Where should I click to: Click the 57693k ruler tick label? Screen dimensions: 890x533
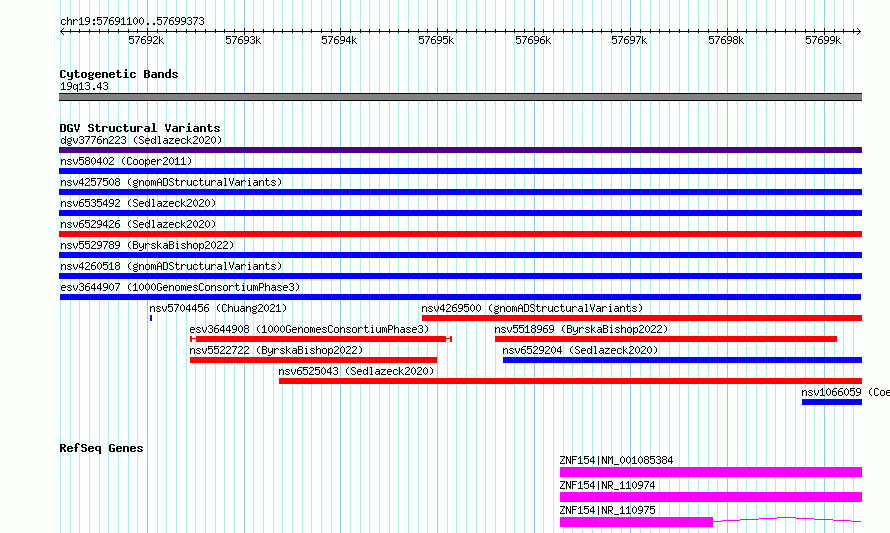click(x=243, y=40)
